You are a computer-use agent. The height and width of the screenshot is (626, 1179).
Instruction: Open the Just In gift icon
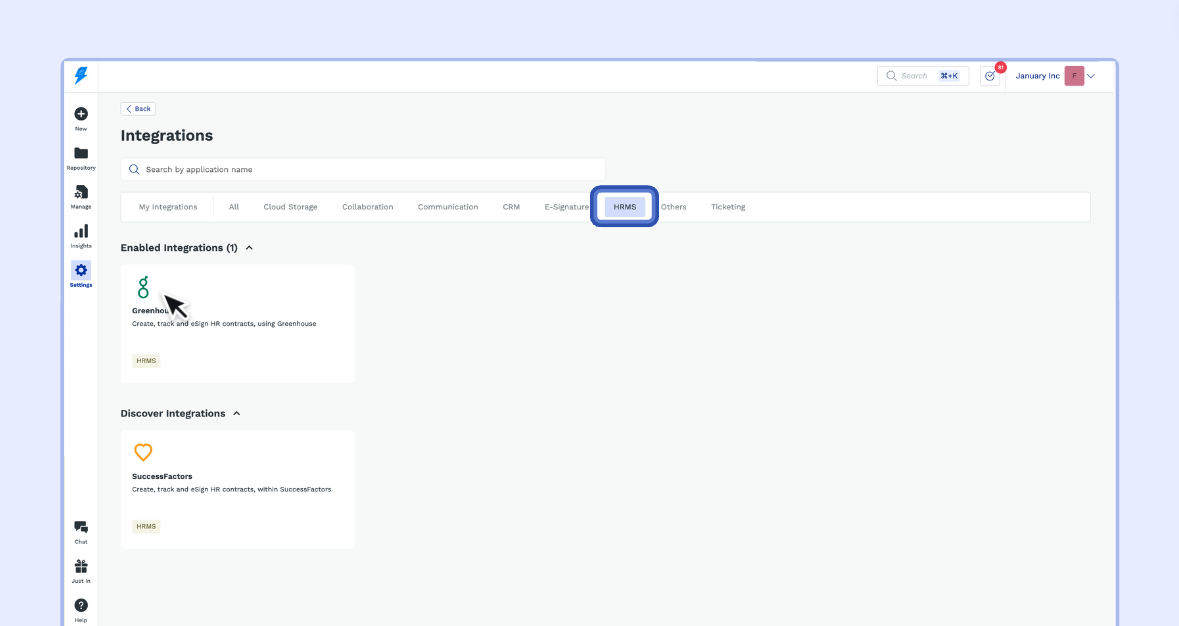tap(81, 567)
